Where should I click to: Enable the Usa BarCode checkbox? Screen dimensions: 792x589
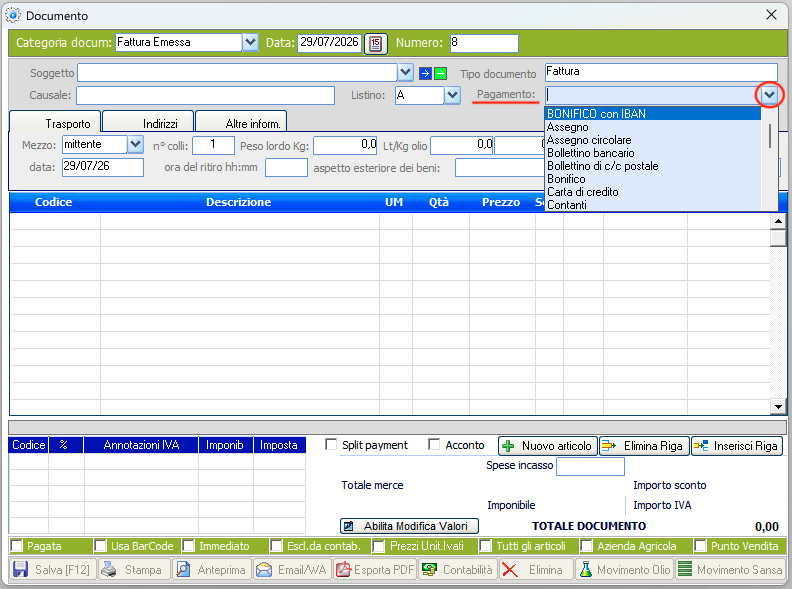pyautogui.click(x=101, y=546)
